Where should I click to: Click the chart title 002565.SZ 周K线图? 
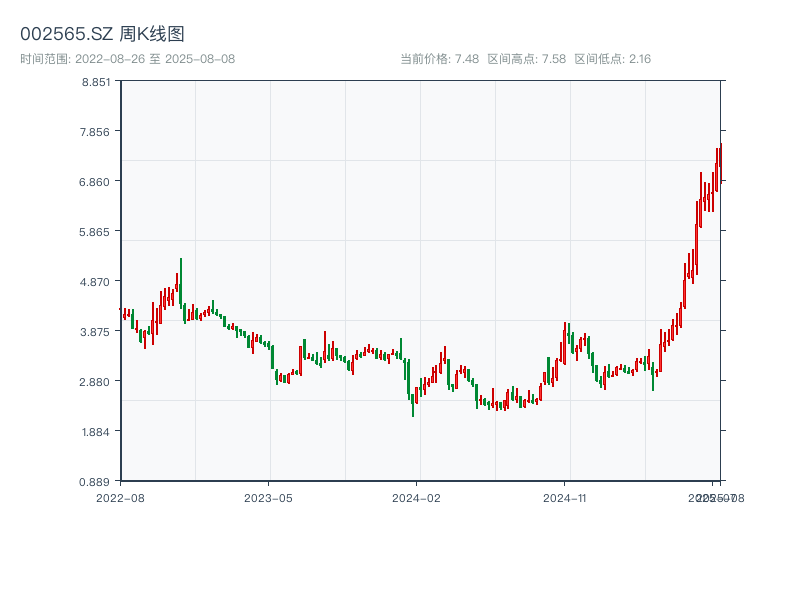[102, 34]
